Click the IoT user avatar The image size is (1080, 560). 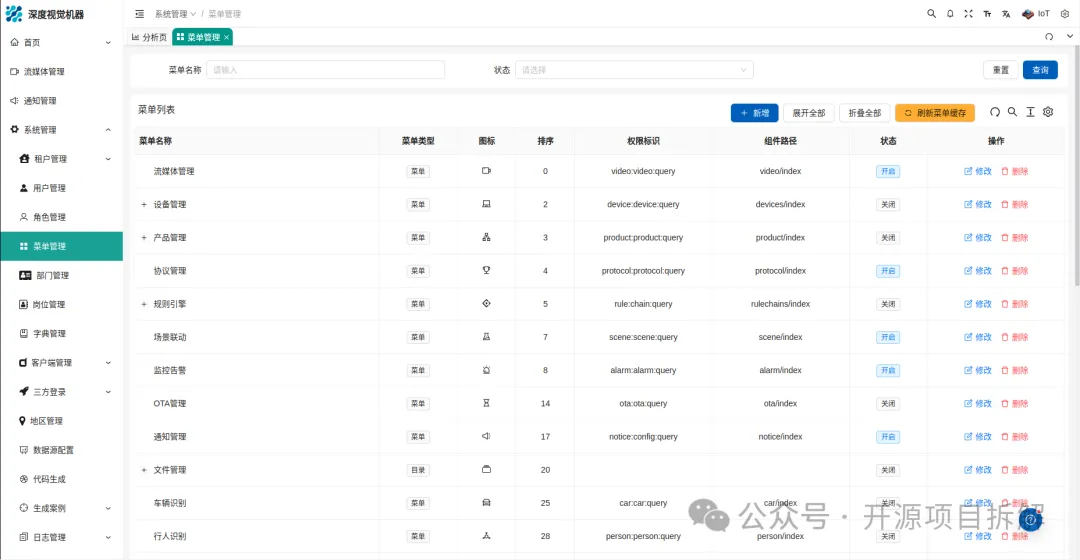point(1035,14)
